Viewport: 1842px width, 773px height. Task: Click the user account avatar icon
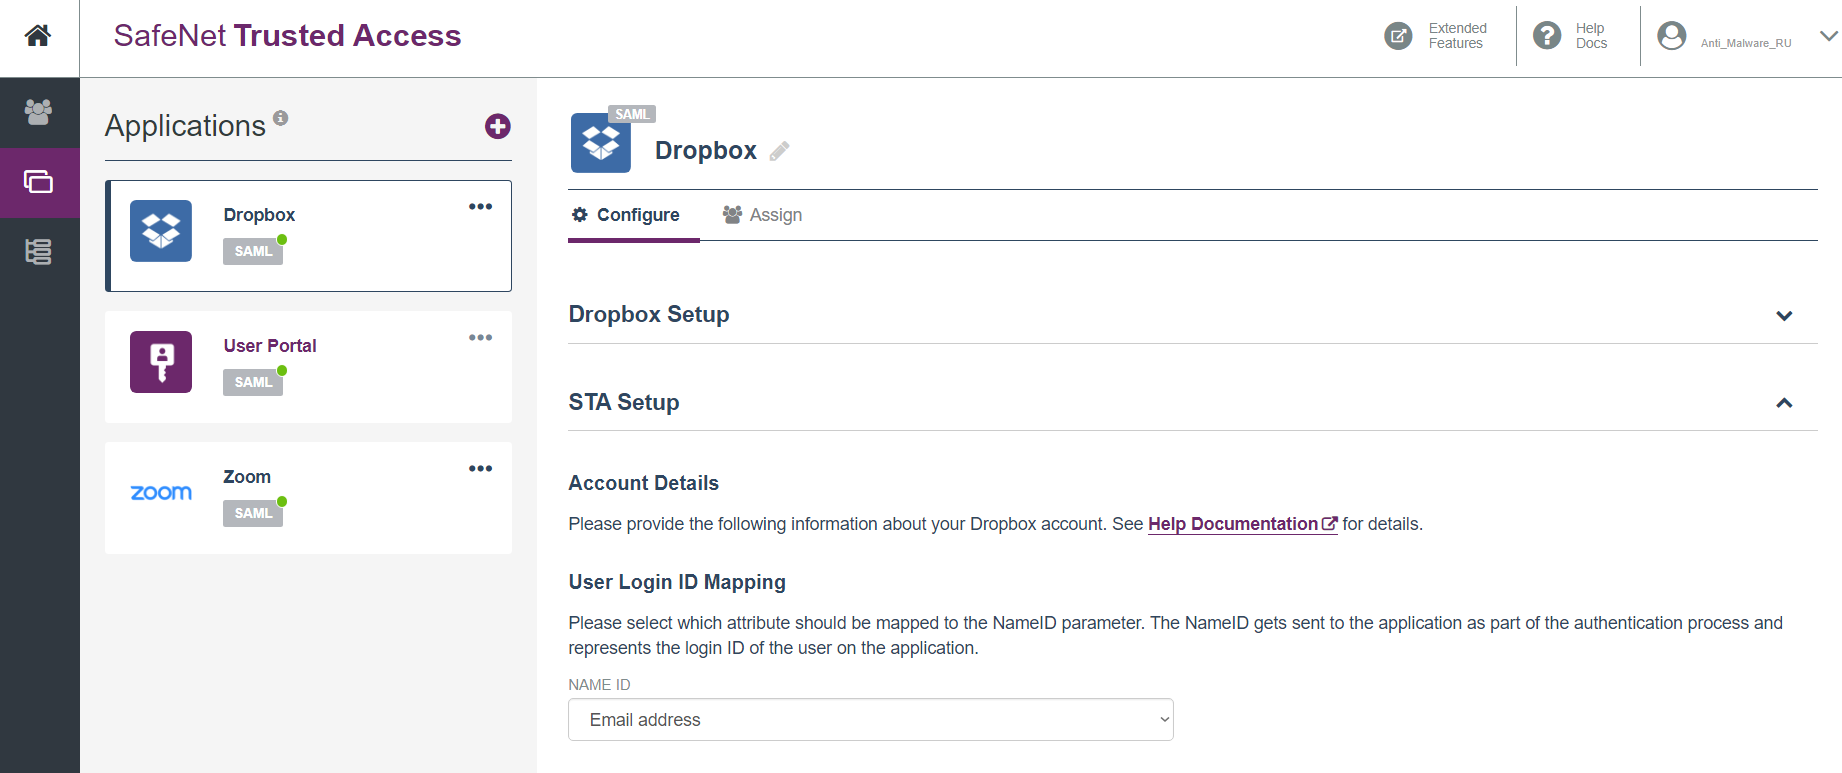[x=1672, y=36]
